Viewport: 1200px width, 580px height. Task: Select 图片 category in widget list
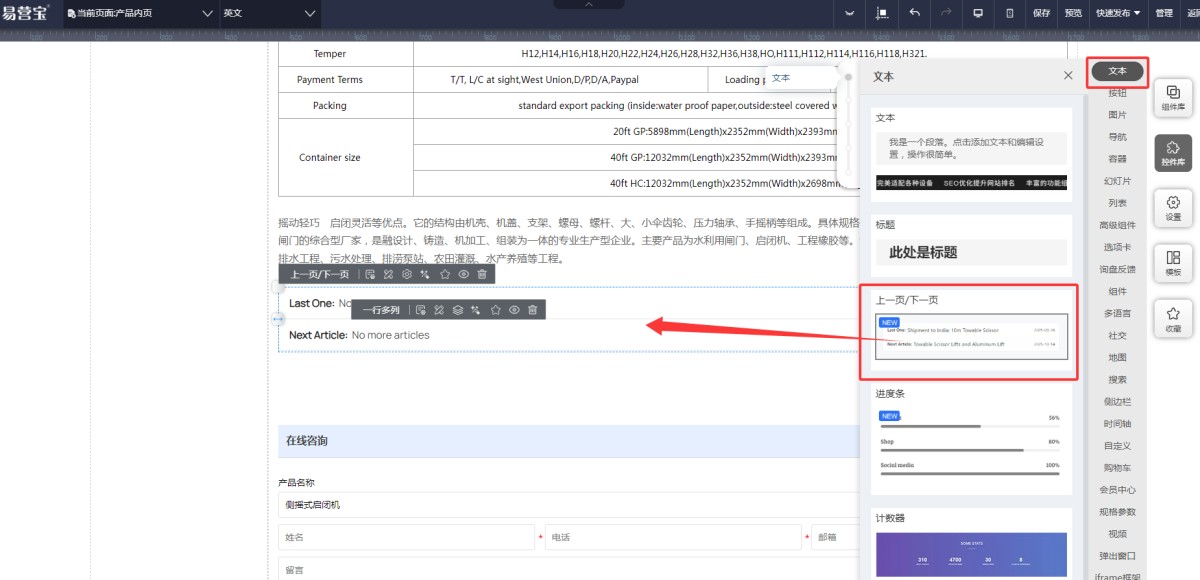pyautogui.click(x=1117, y=115)
